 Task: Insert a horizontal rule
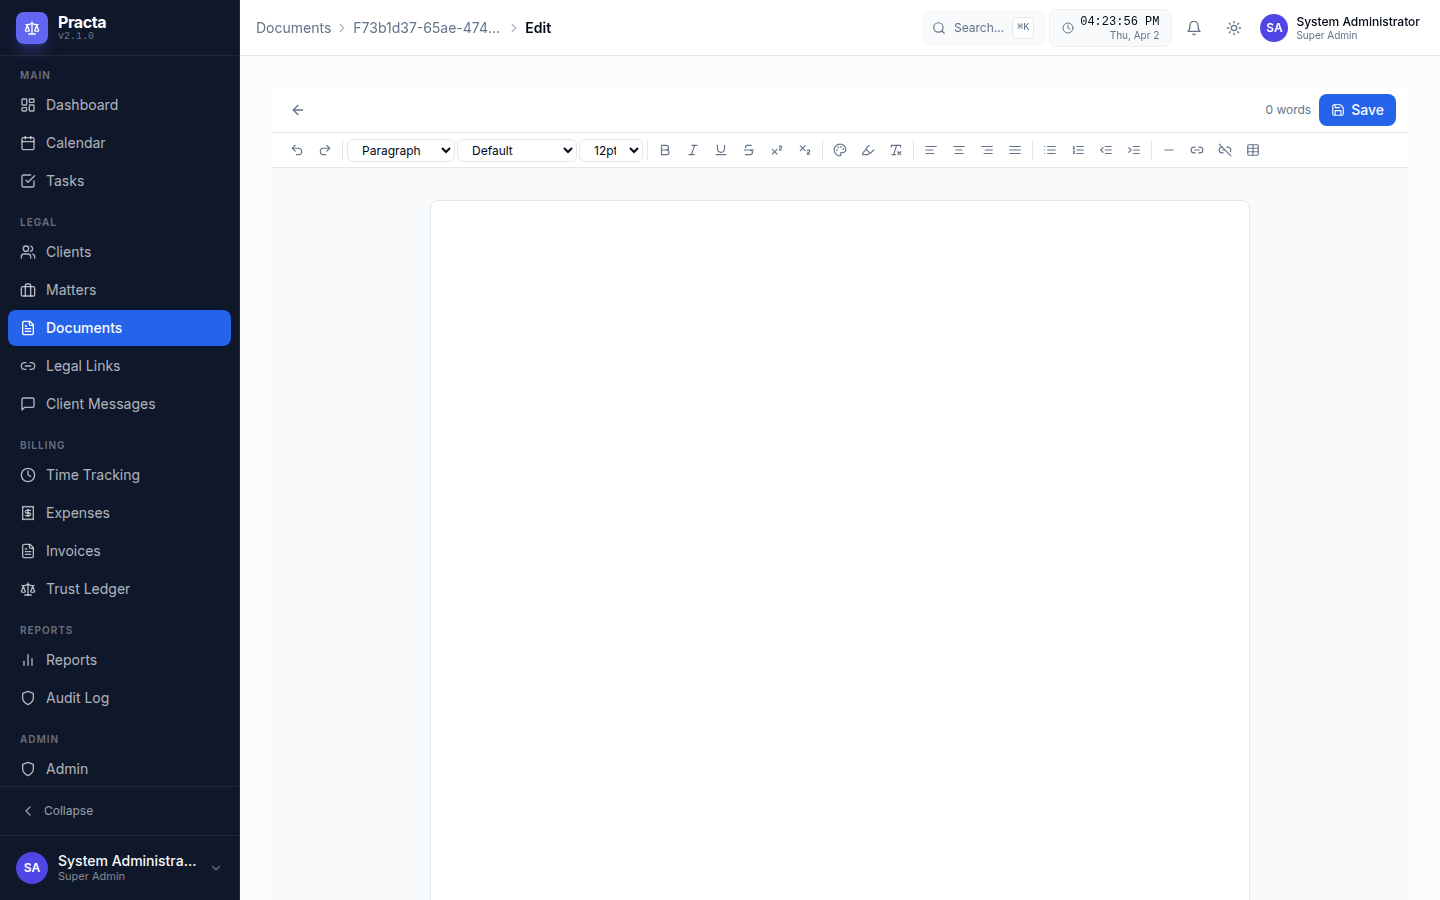click(1169, 150)
